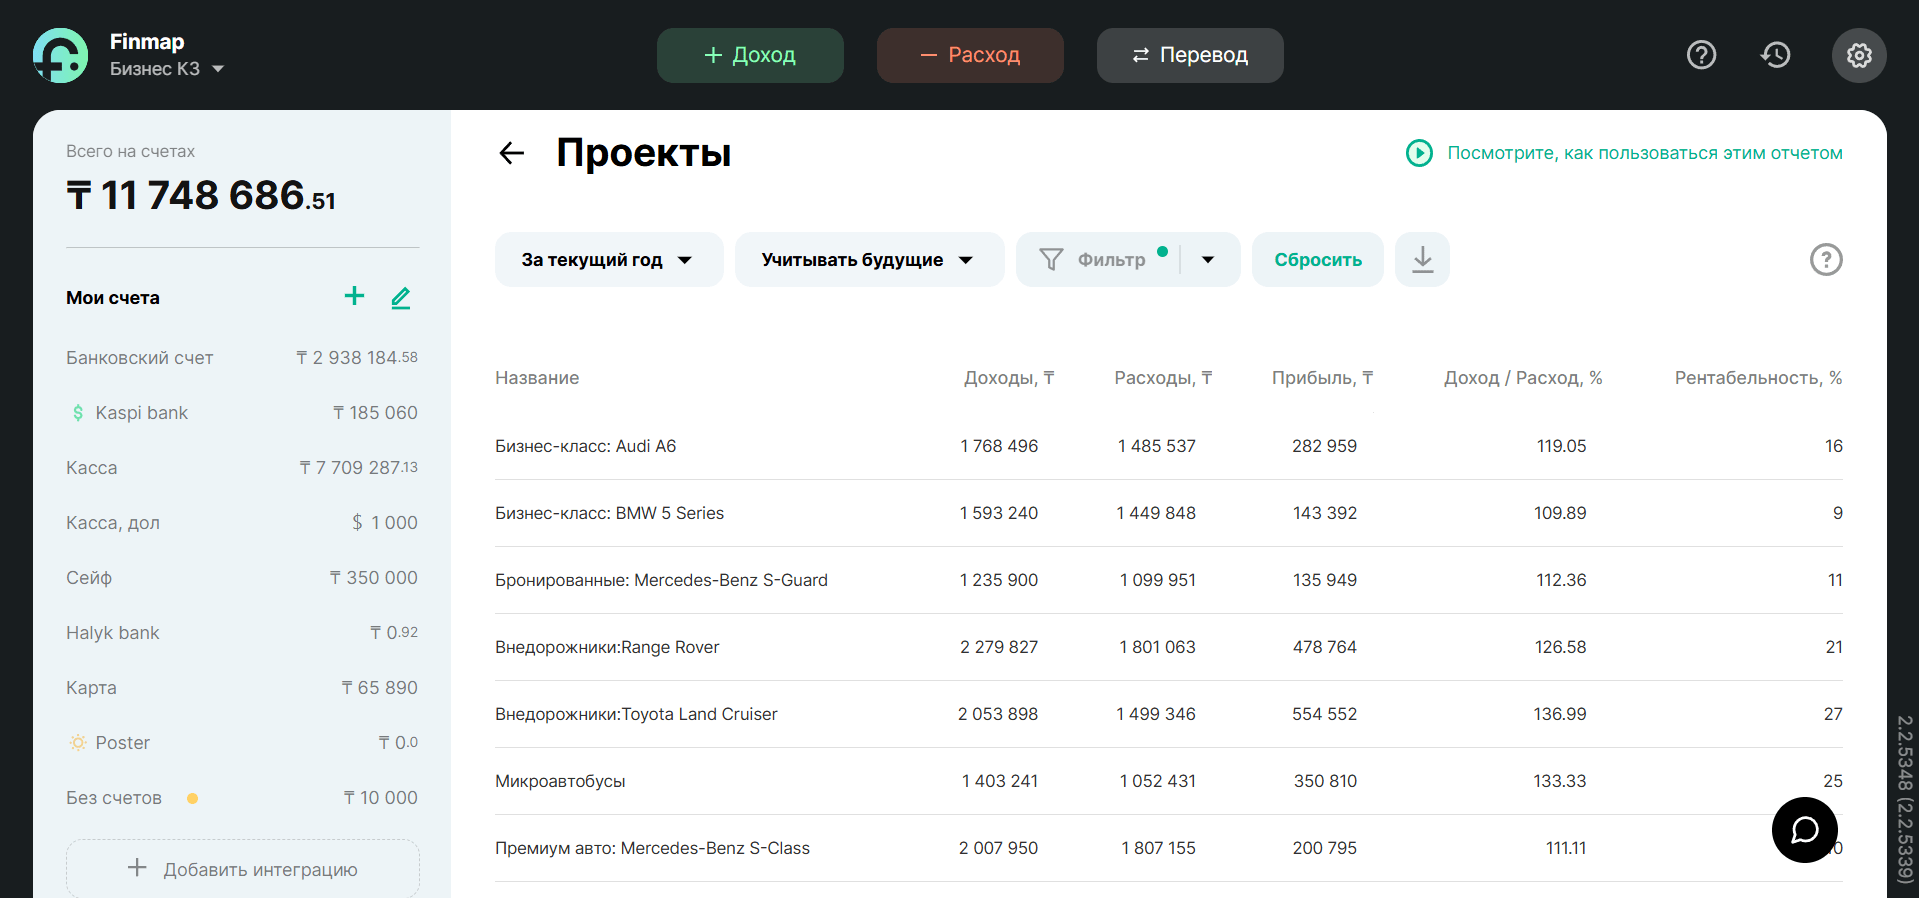Image resolution: width=1919 pixels, height=898 pixels.
Task: Click Toyota Land Cruiser ratio 136.99
Action: pos(1560,714)
